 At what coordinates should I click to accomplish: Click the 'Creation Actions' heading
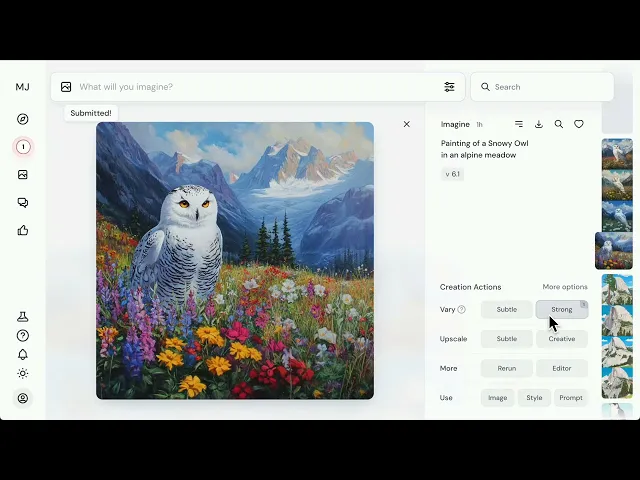470,287
